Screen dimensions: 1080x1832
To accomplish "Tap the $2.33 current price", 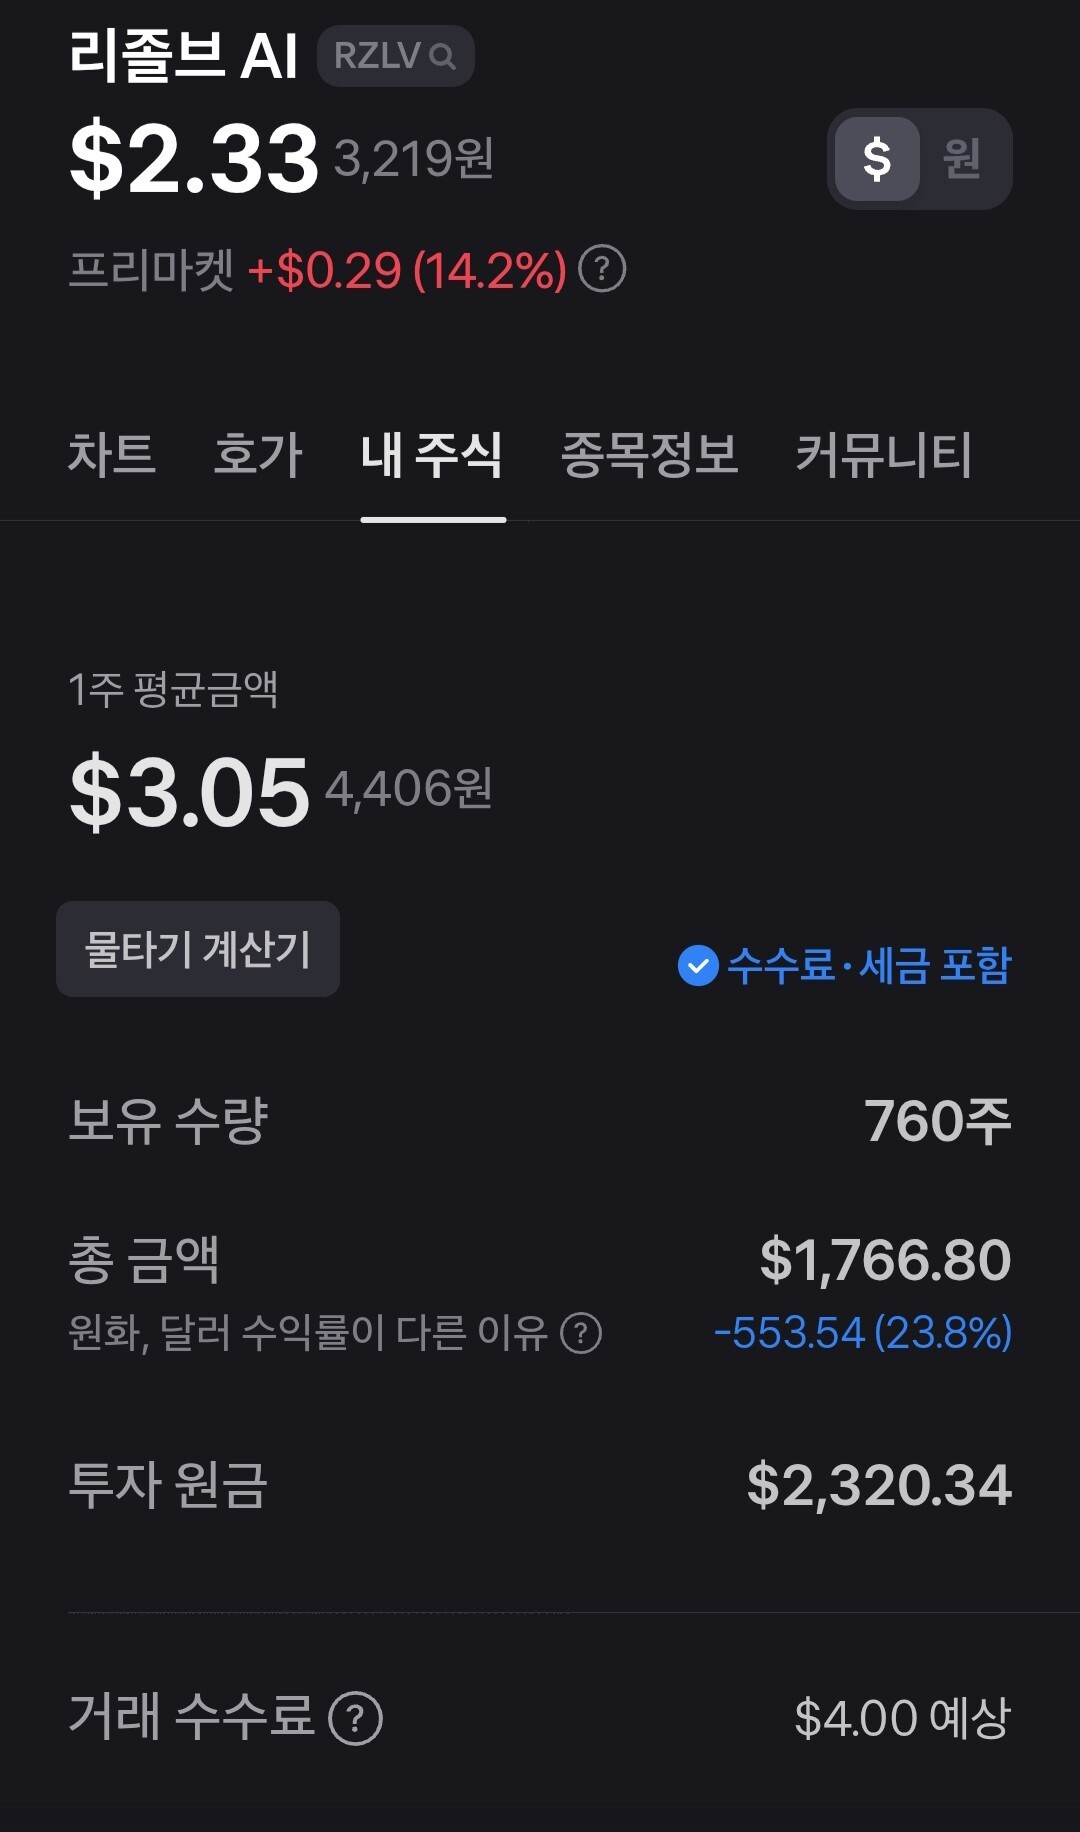I will [194, 158].
